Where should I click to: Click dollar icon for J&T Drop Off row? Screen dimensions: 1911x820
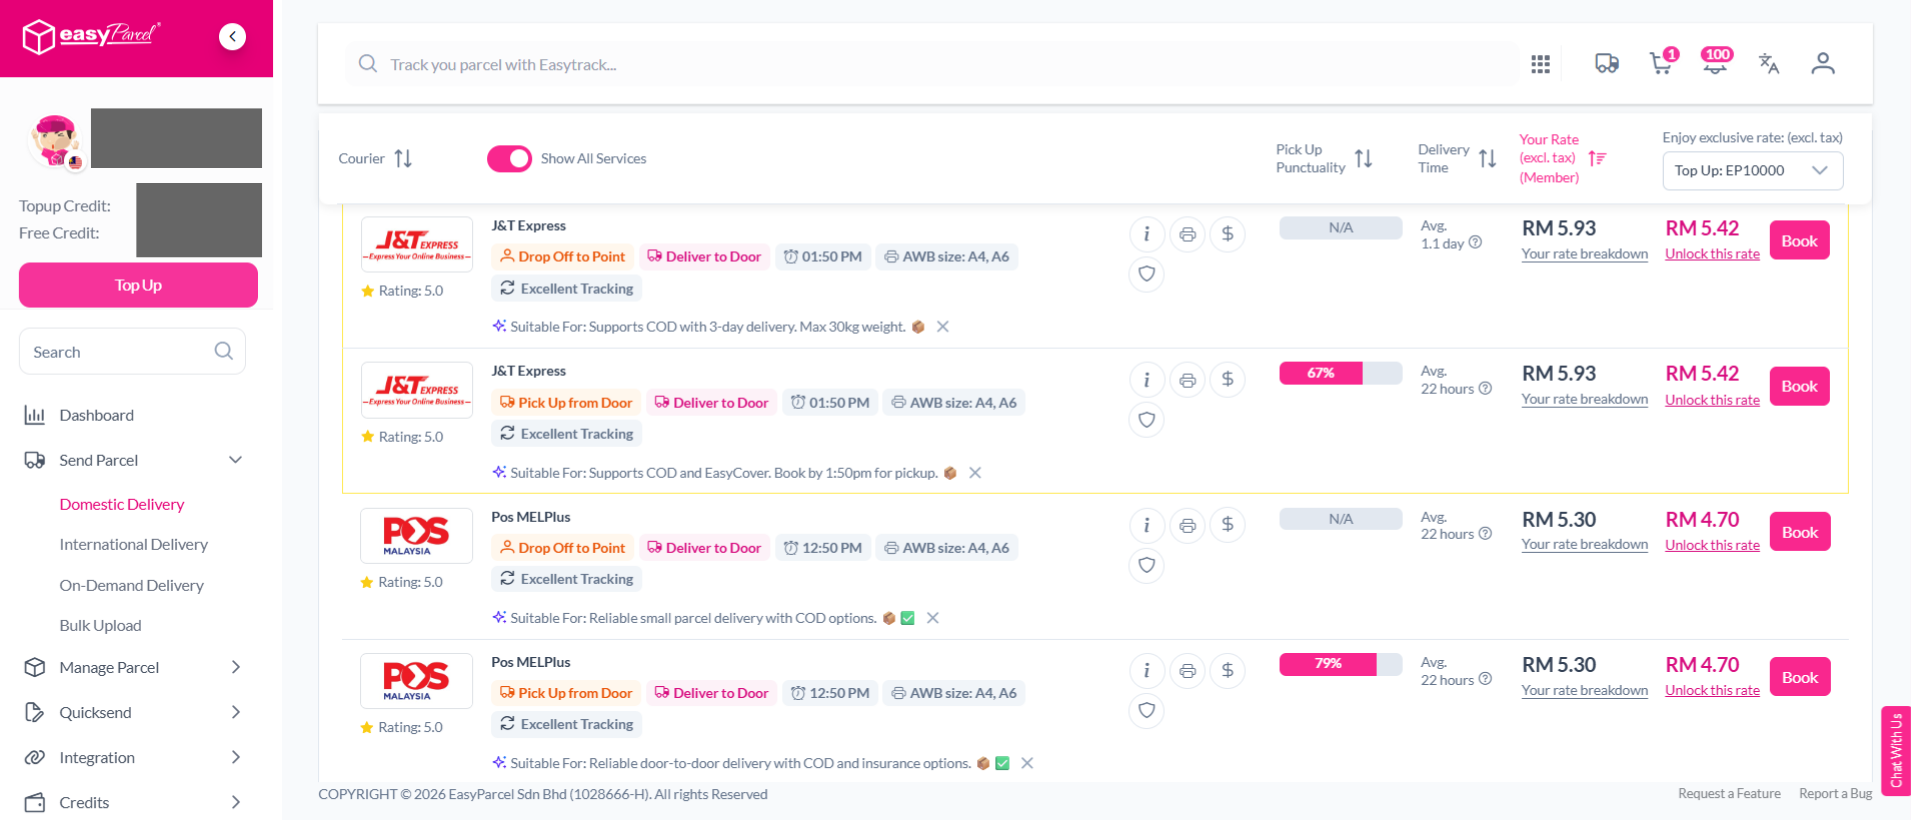[x=1227, y=234]
